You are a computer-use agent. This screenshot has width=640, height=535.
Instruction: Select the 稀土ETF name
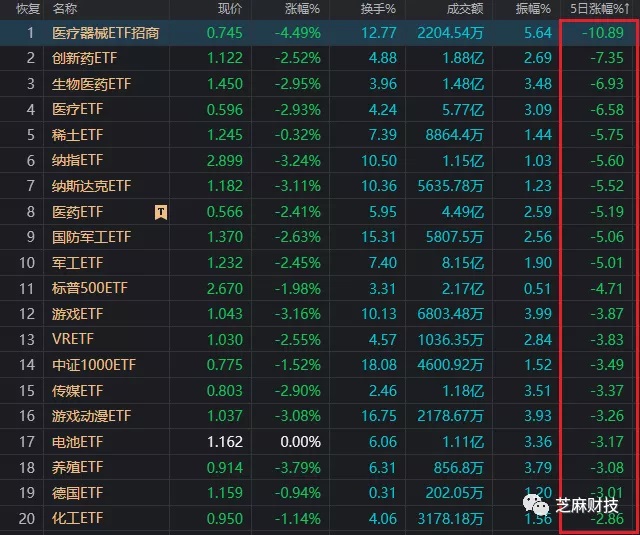[77, 135]
